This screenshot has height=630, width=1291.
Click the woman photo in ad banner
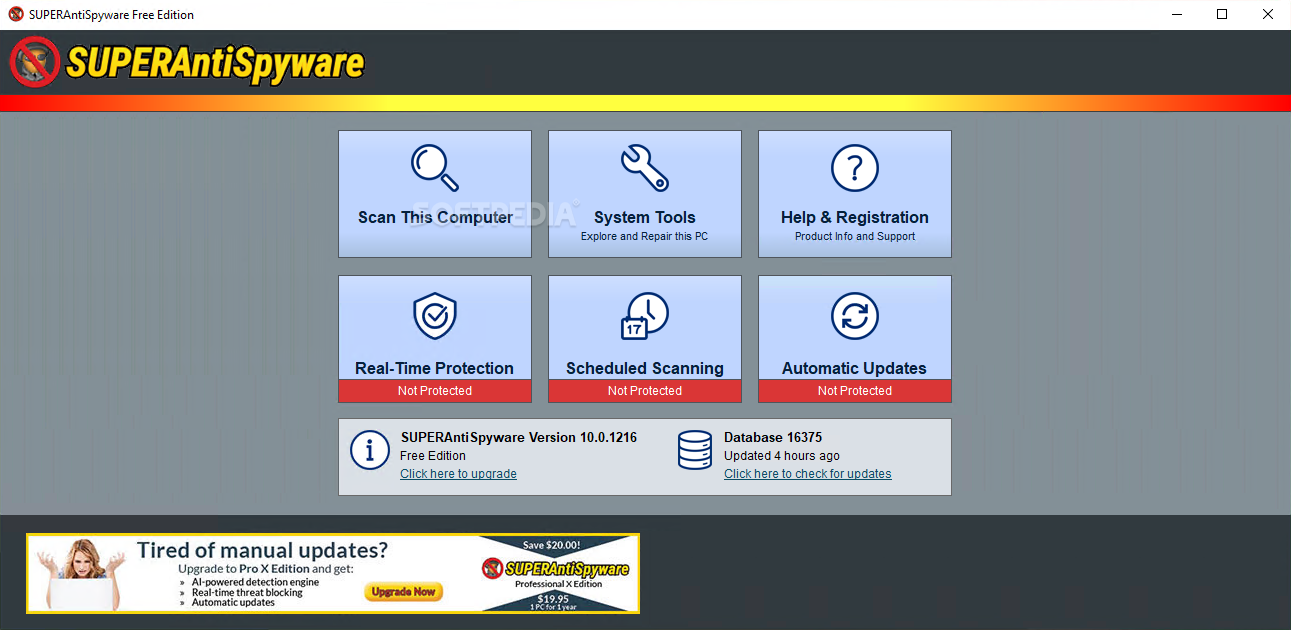(x=84, y=573)
